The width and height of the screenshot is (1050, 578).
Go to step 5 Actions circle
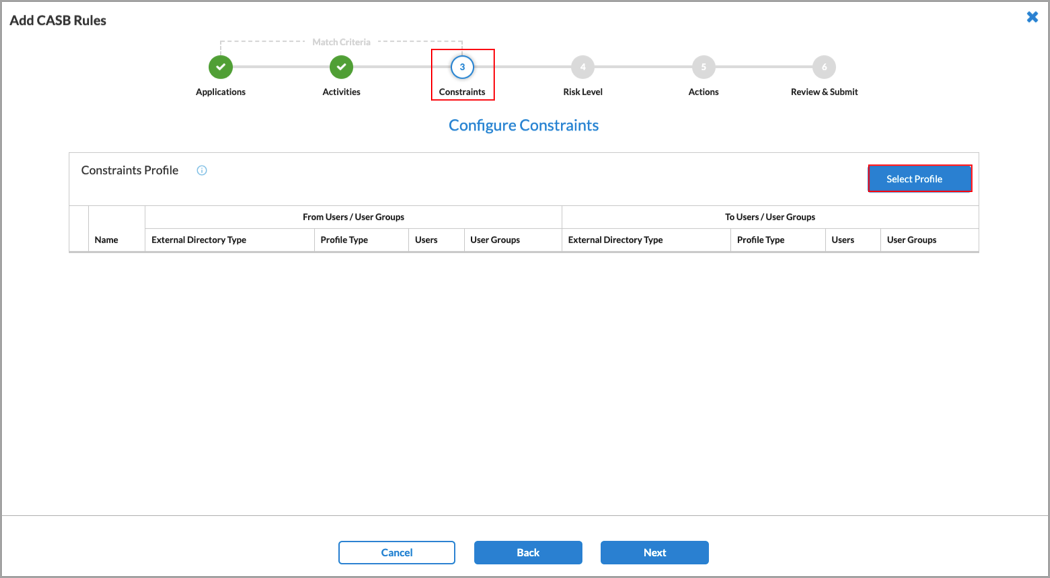tap(703, 67)
